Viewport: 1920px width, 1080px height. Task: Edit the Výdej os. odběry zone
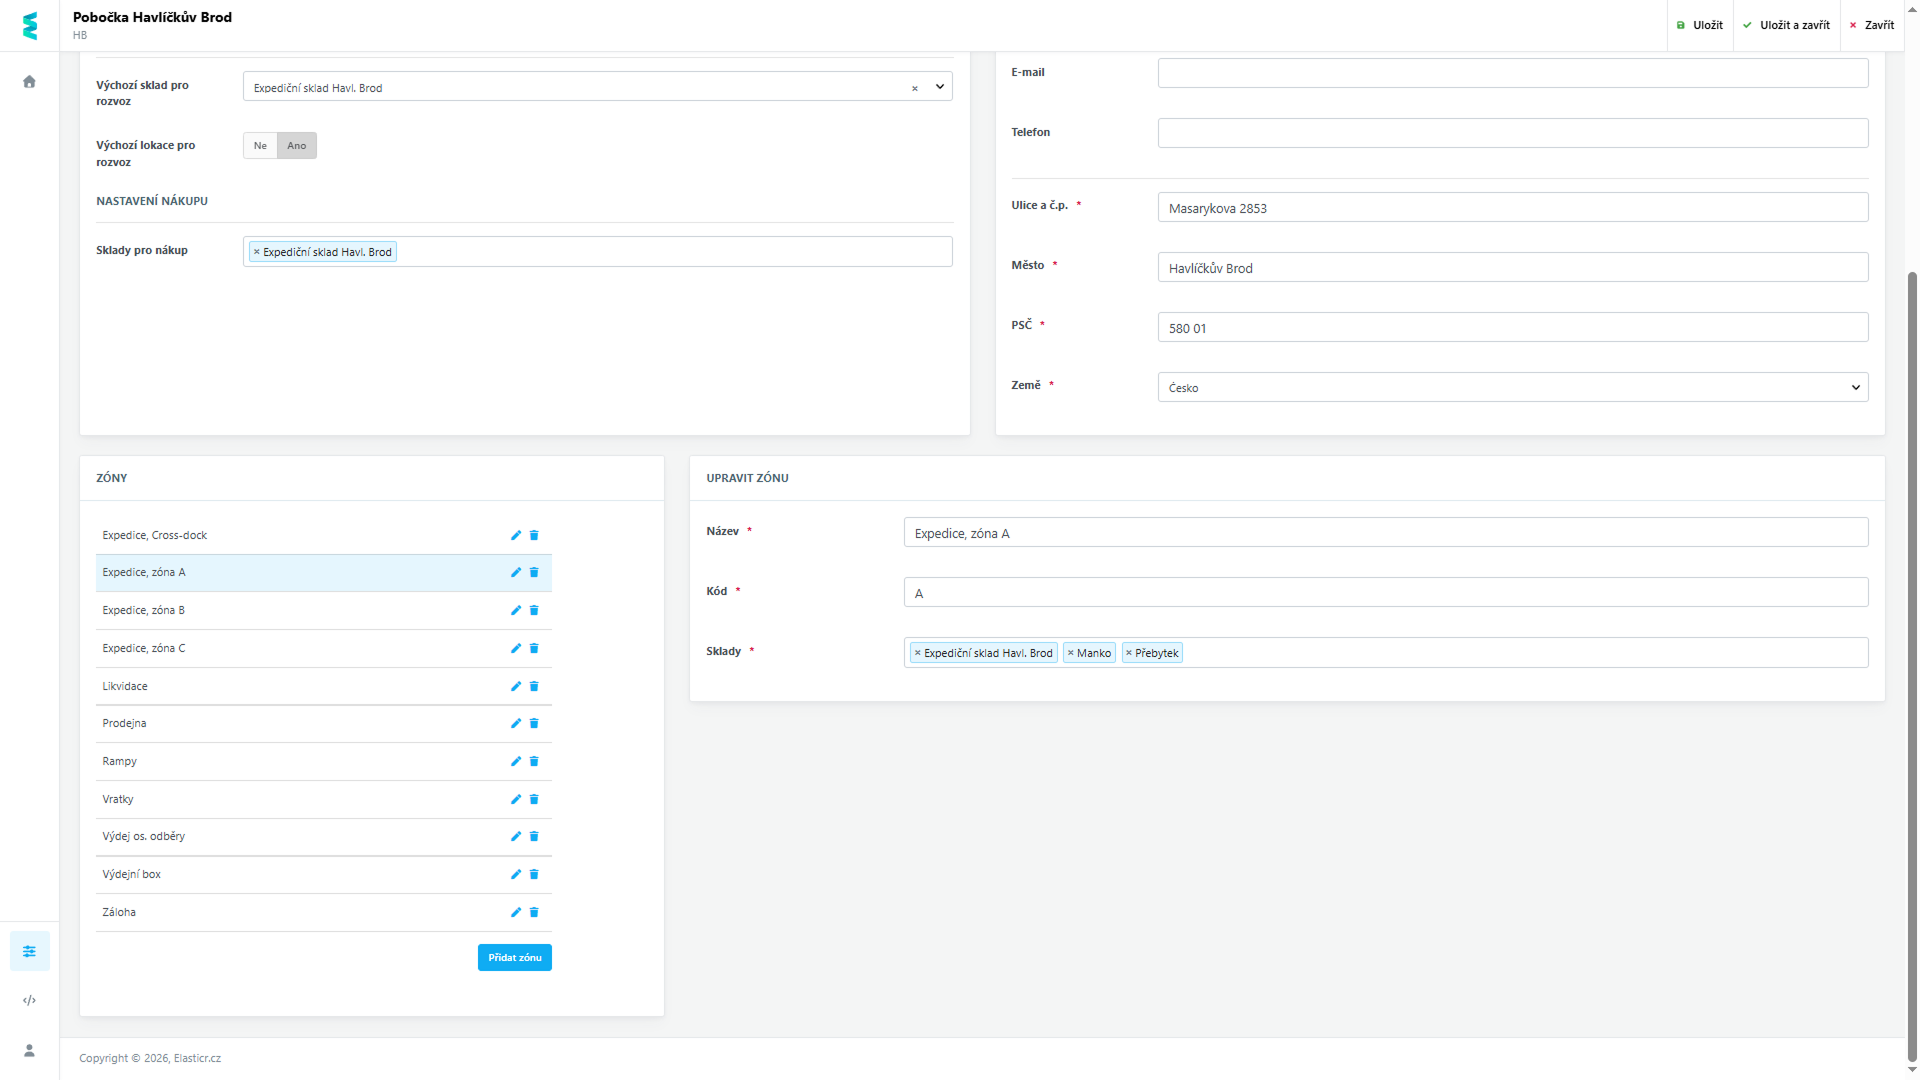[x=516, y=837]
